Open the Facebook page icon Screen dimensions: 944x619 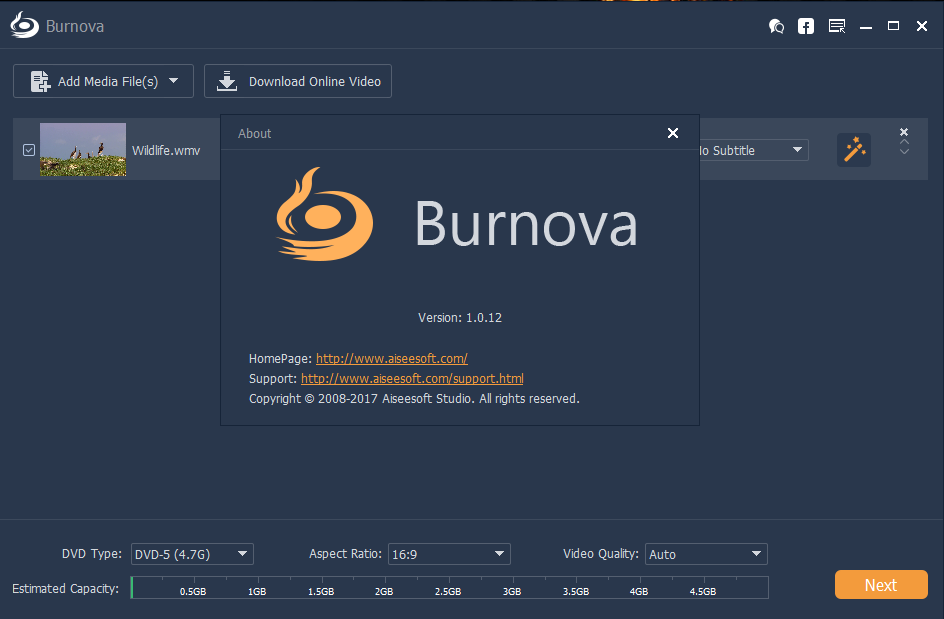[x=806, y=26]
